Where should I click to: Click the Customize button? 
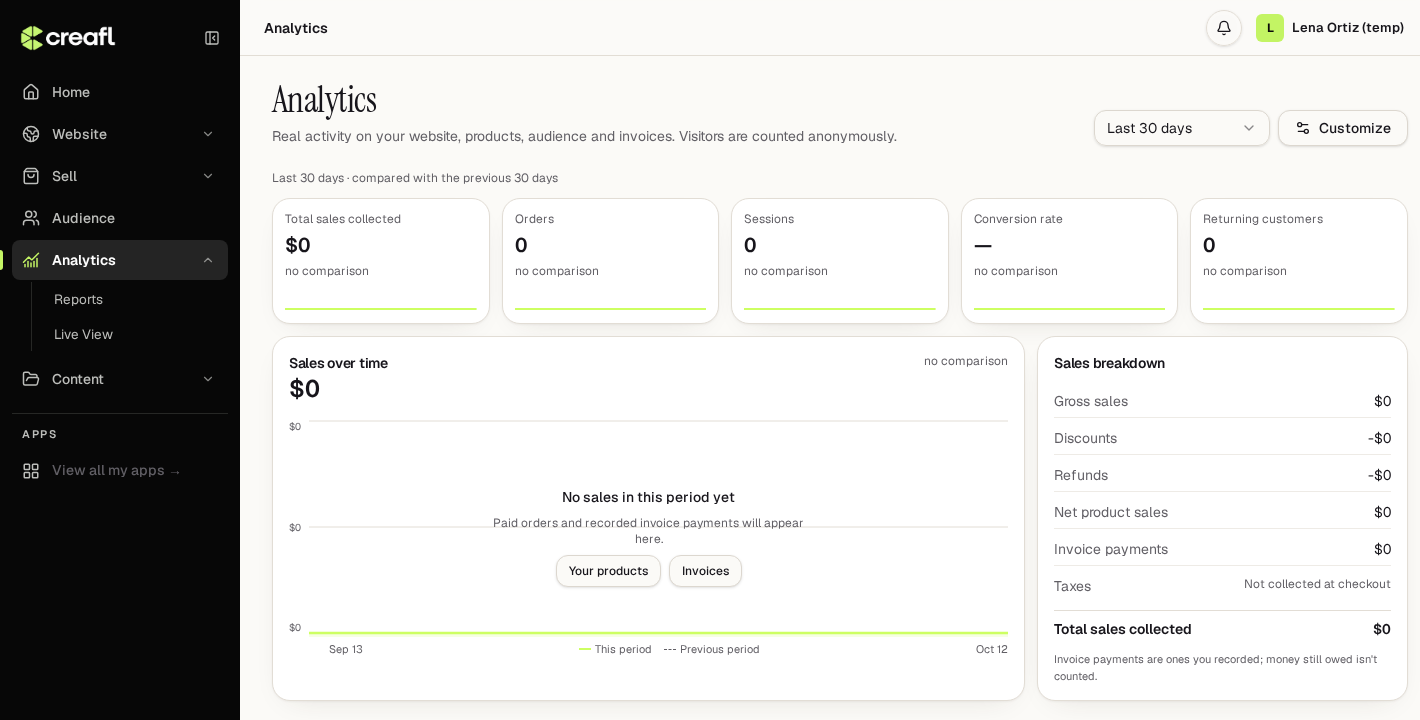(x=1343, y=128)
